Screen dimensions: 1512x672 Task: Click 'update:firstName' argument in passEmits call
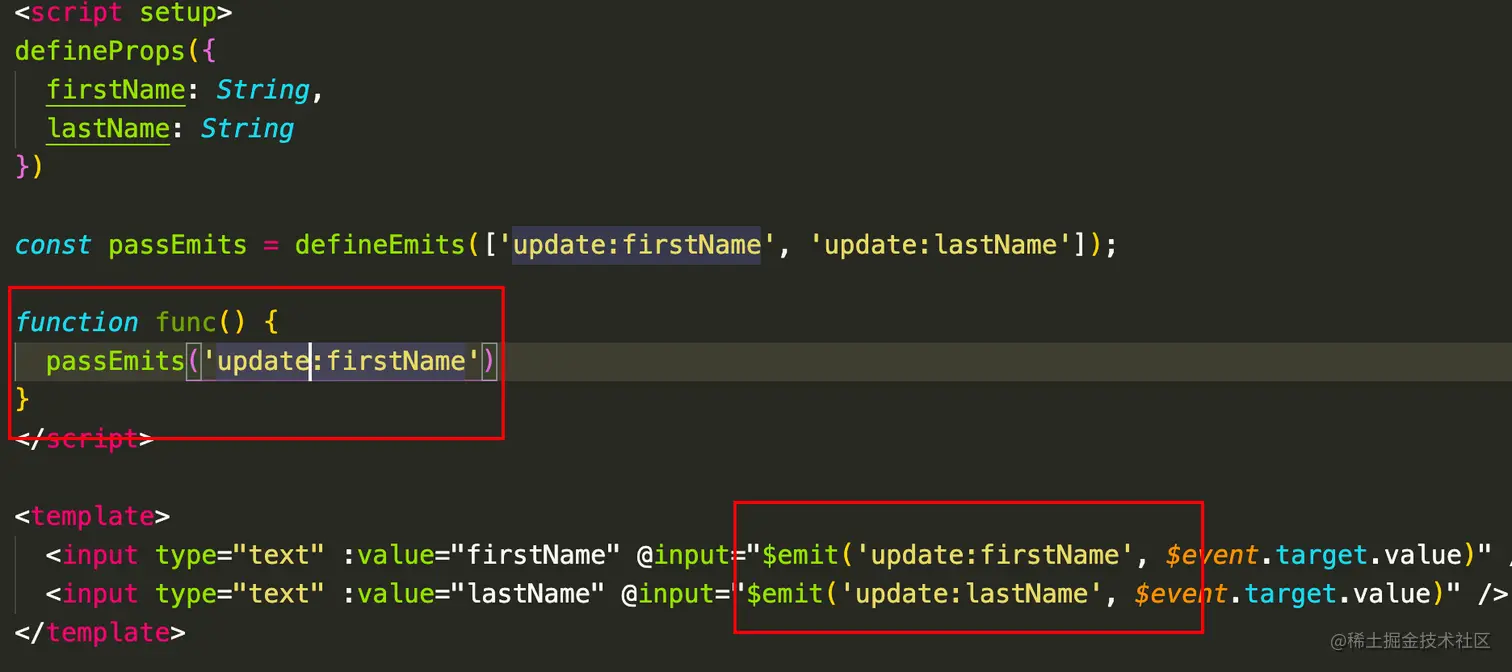tap(341, 361)
